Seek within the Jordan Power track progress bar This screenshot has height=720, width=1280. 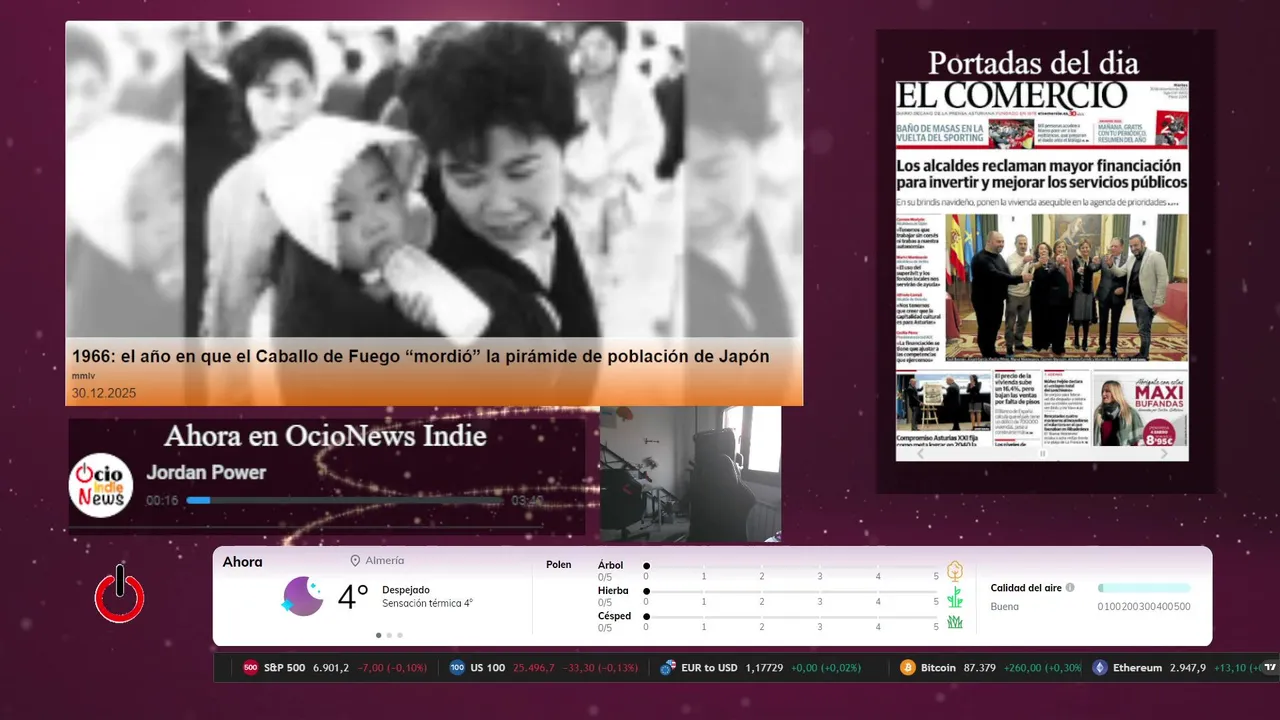(345, 500)
